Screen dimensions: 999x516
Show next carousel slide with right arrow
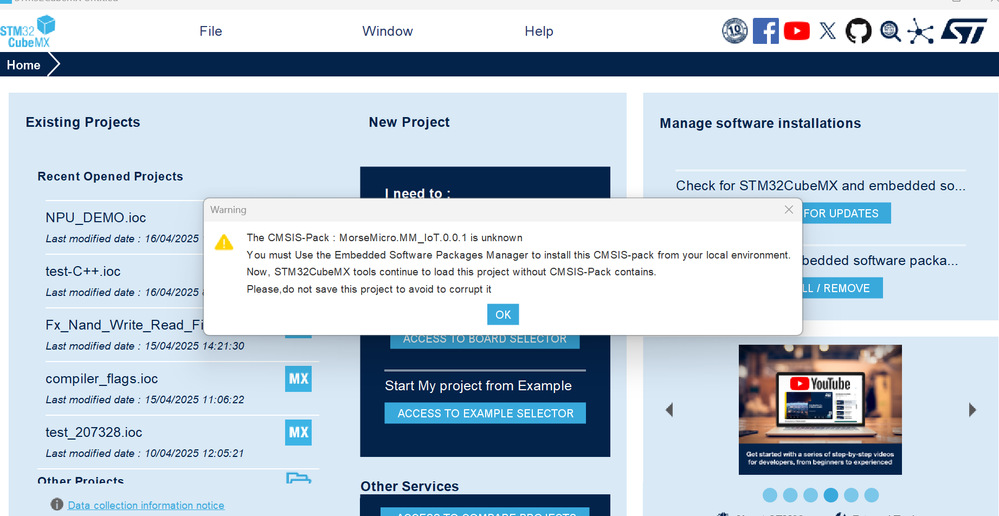click(972, 410)
